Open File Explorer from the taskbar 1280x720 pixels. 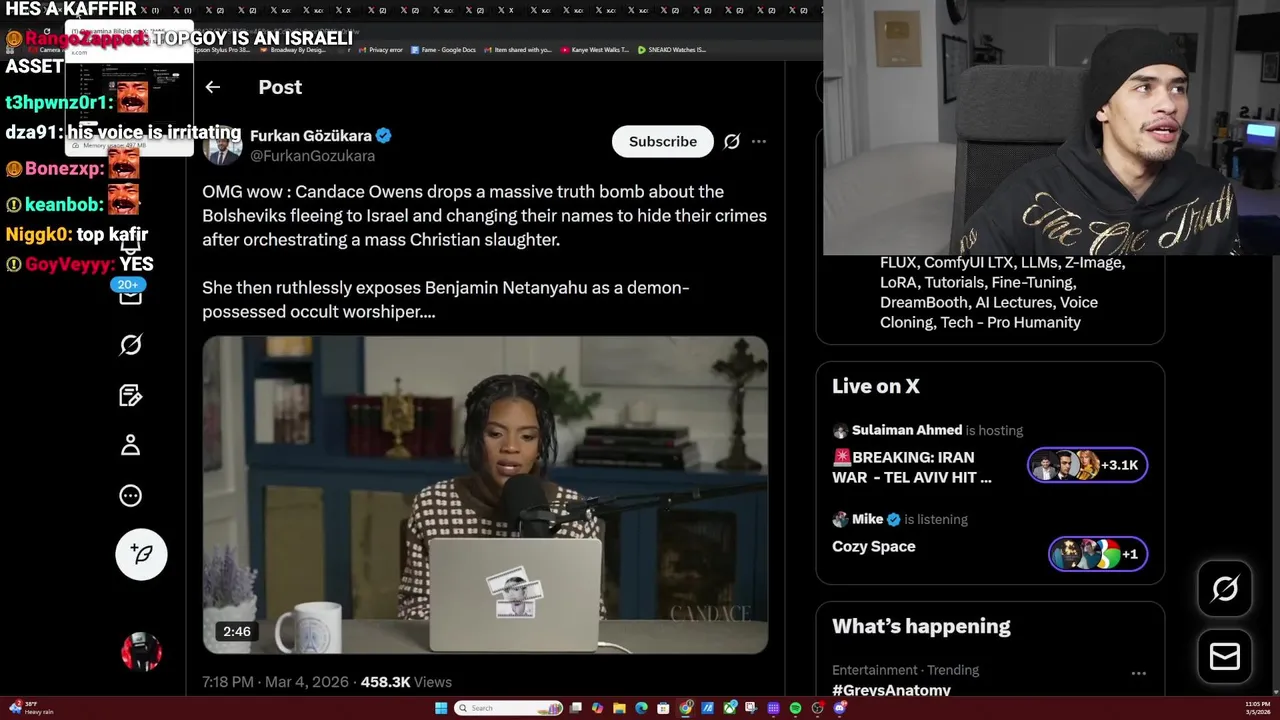[619, 708]
